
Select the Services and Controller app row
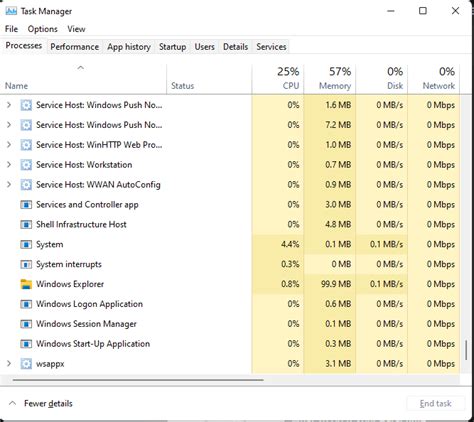click(230, 204)
